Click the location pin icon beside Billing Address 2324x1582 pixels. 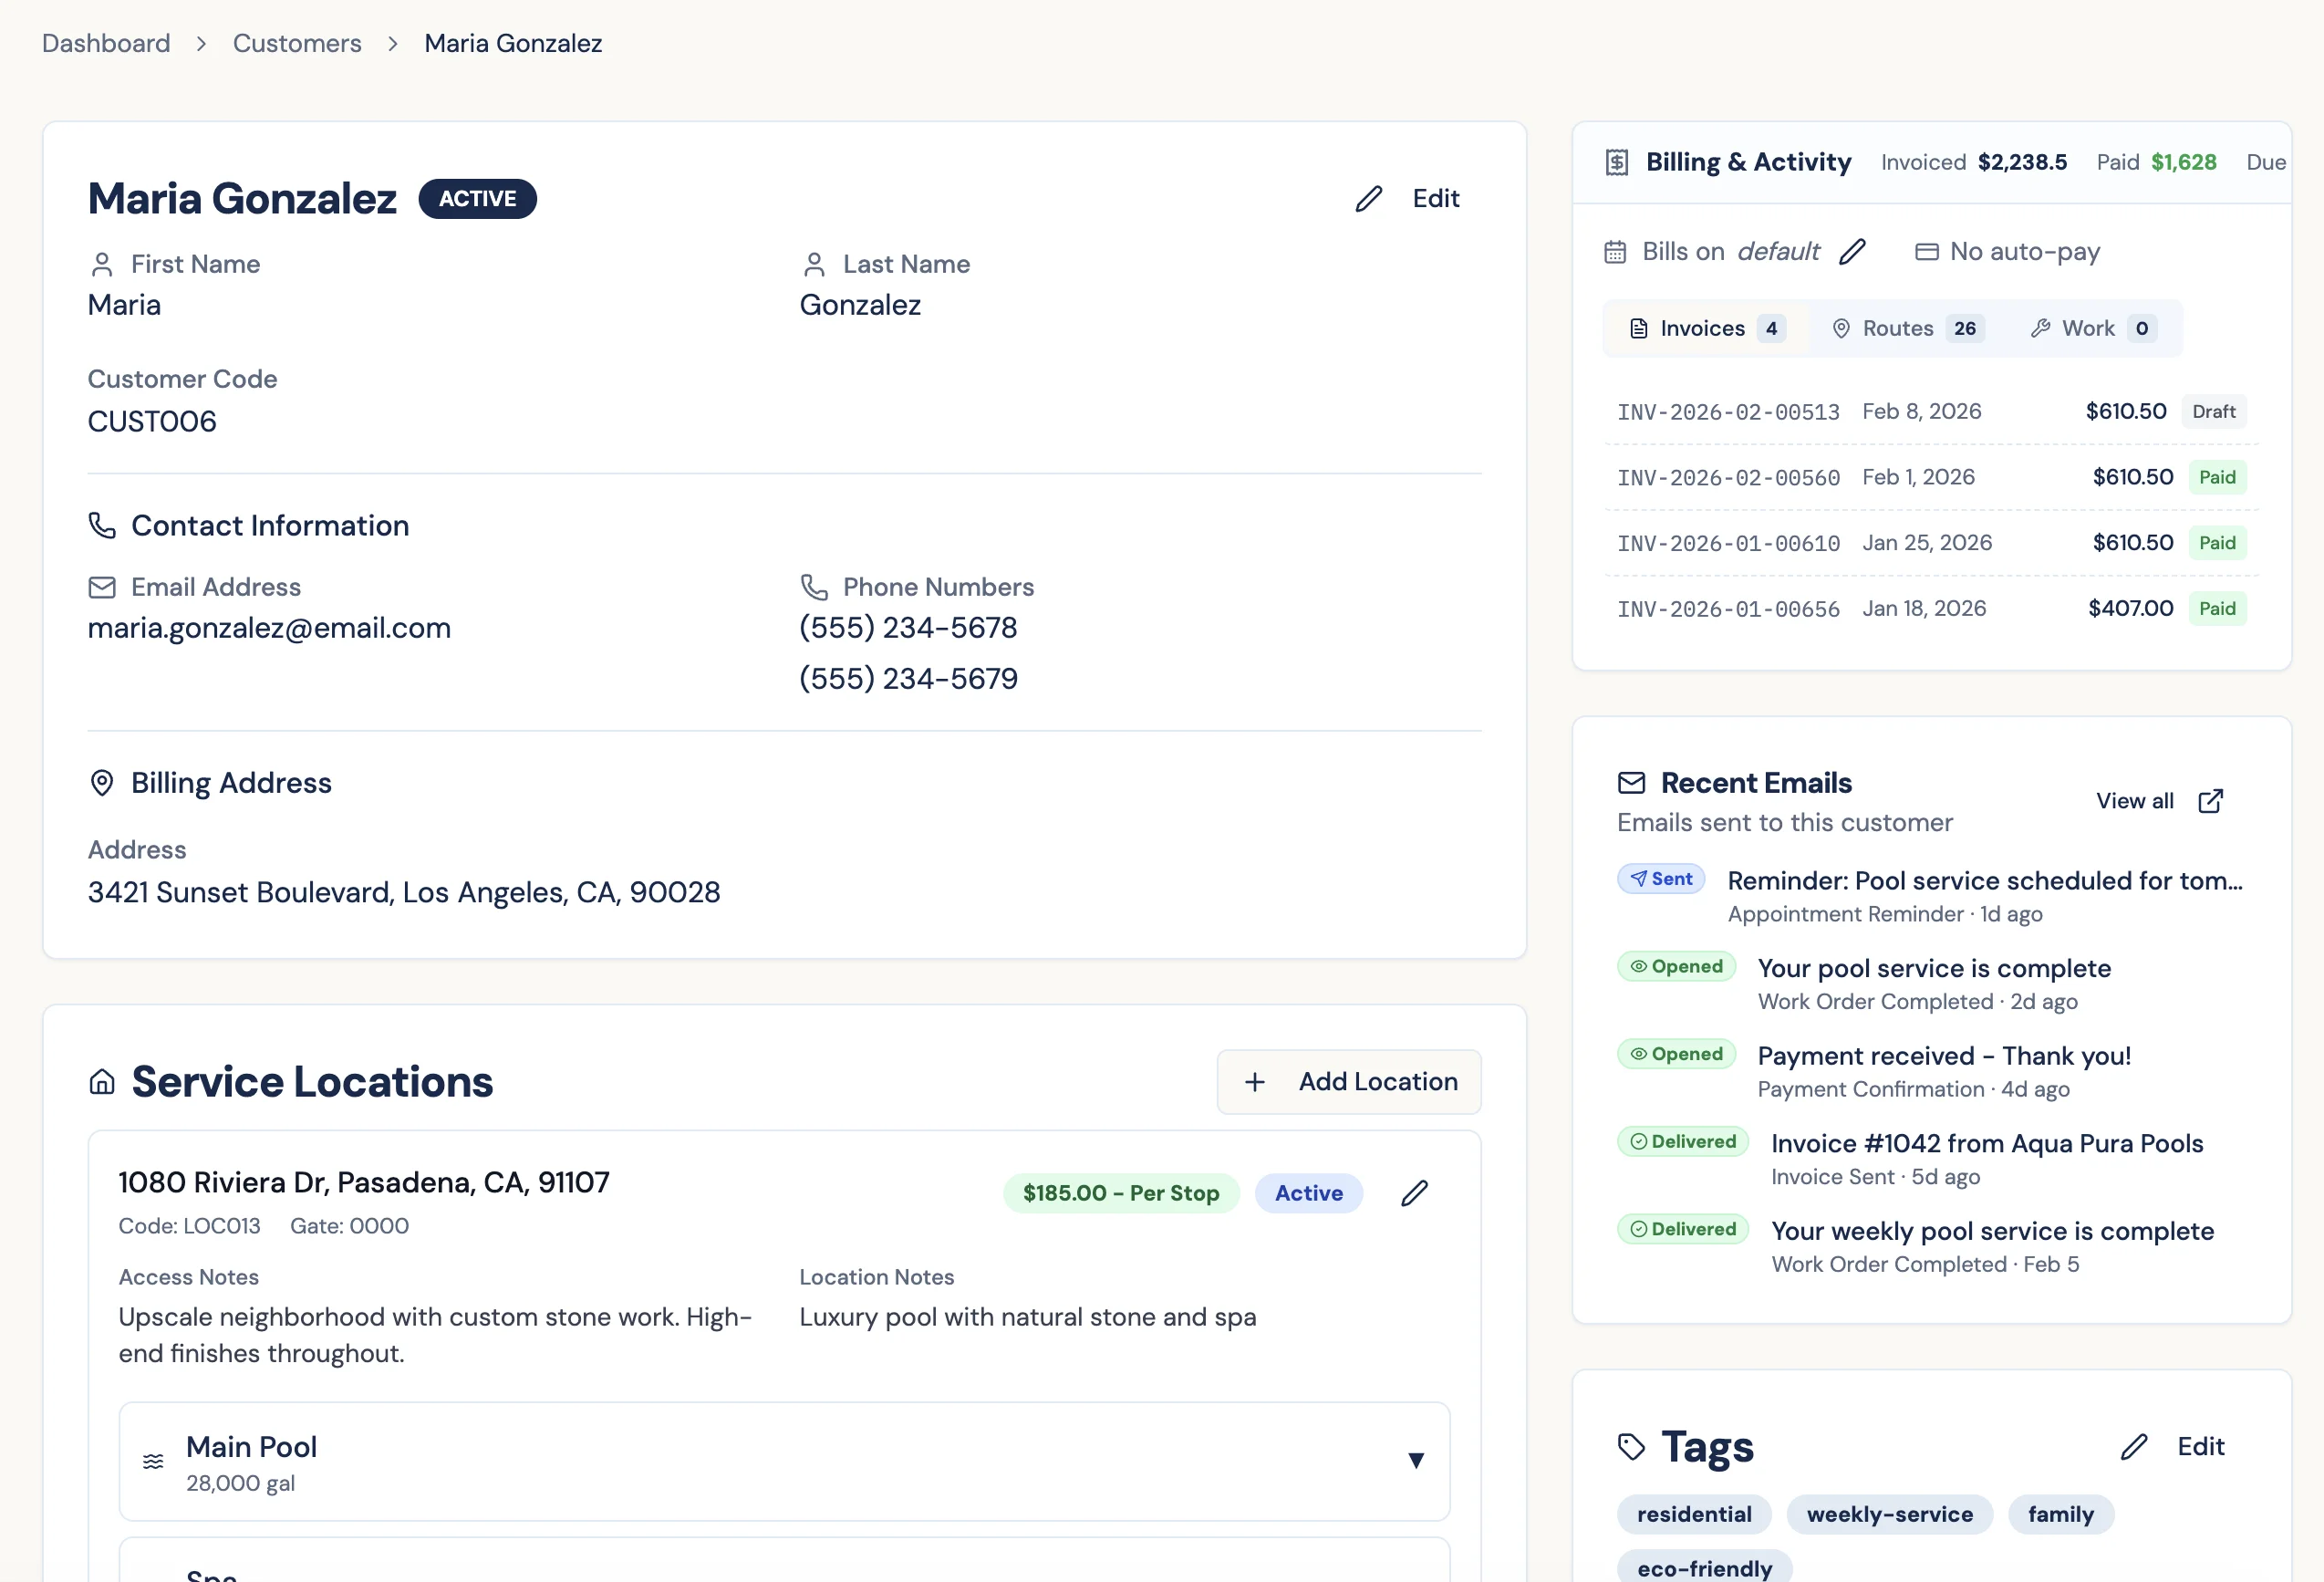tap(102, 783)
